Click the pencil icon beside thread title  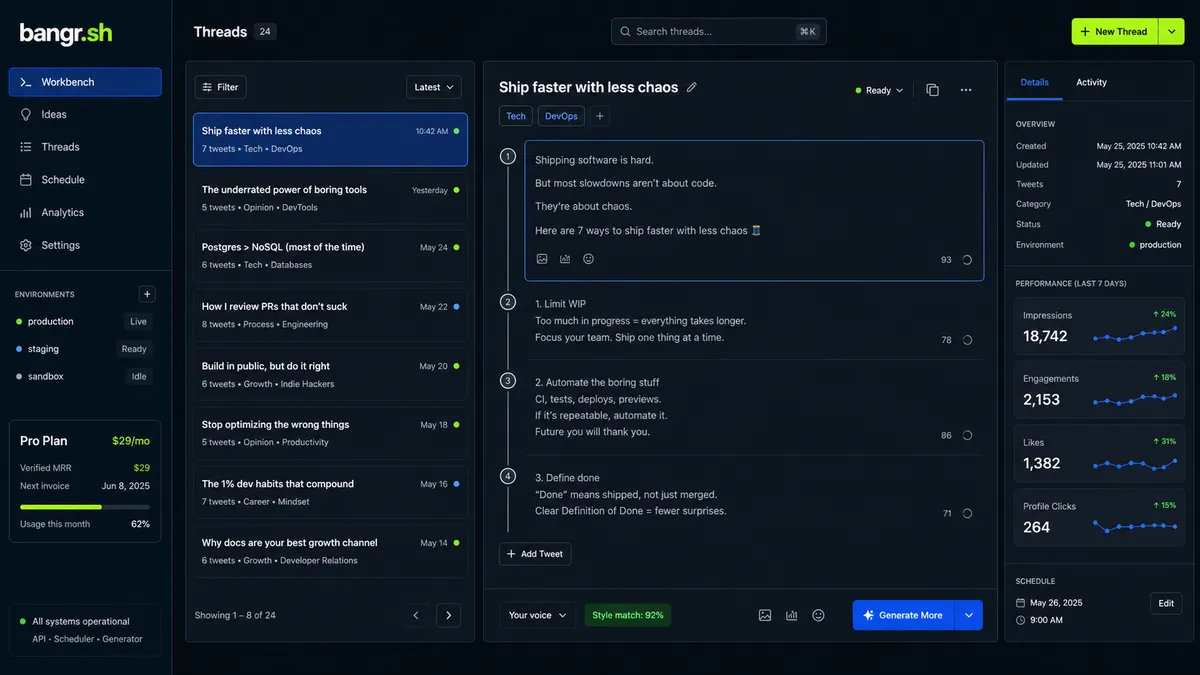click(691, 87)
